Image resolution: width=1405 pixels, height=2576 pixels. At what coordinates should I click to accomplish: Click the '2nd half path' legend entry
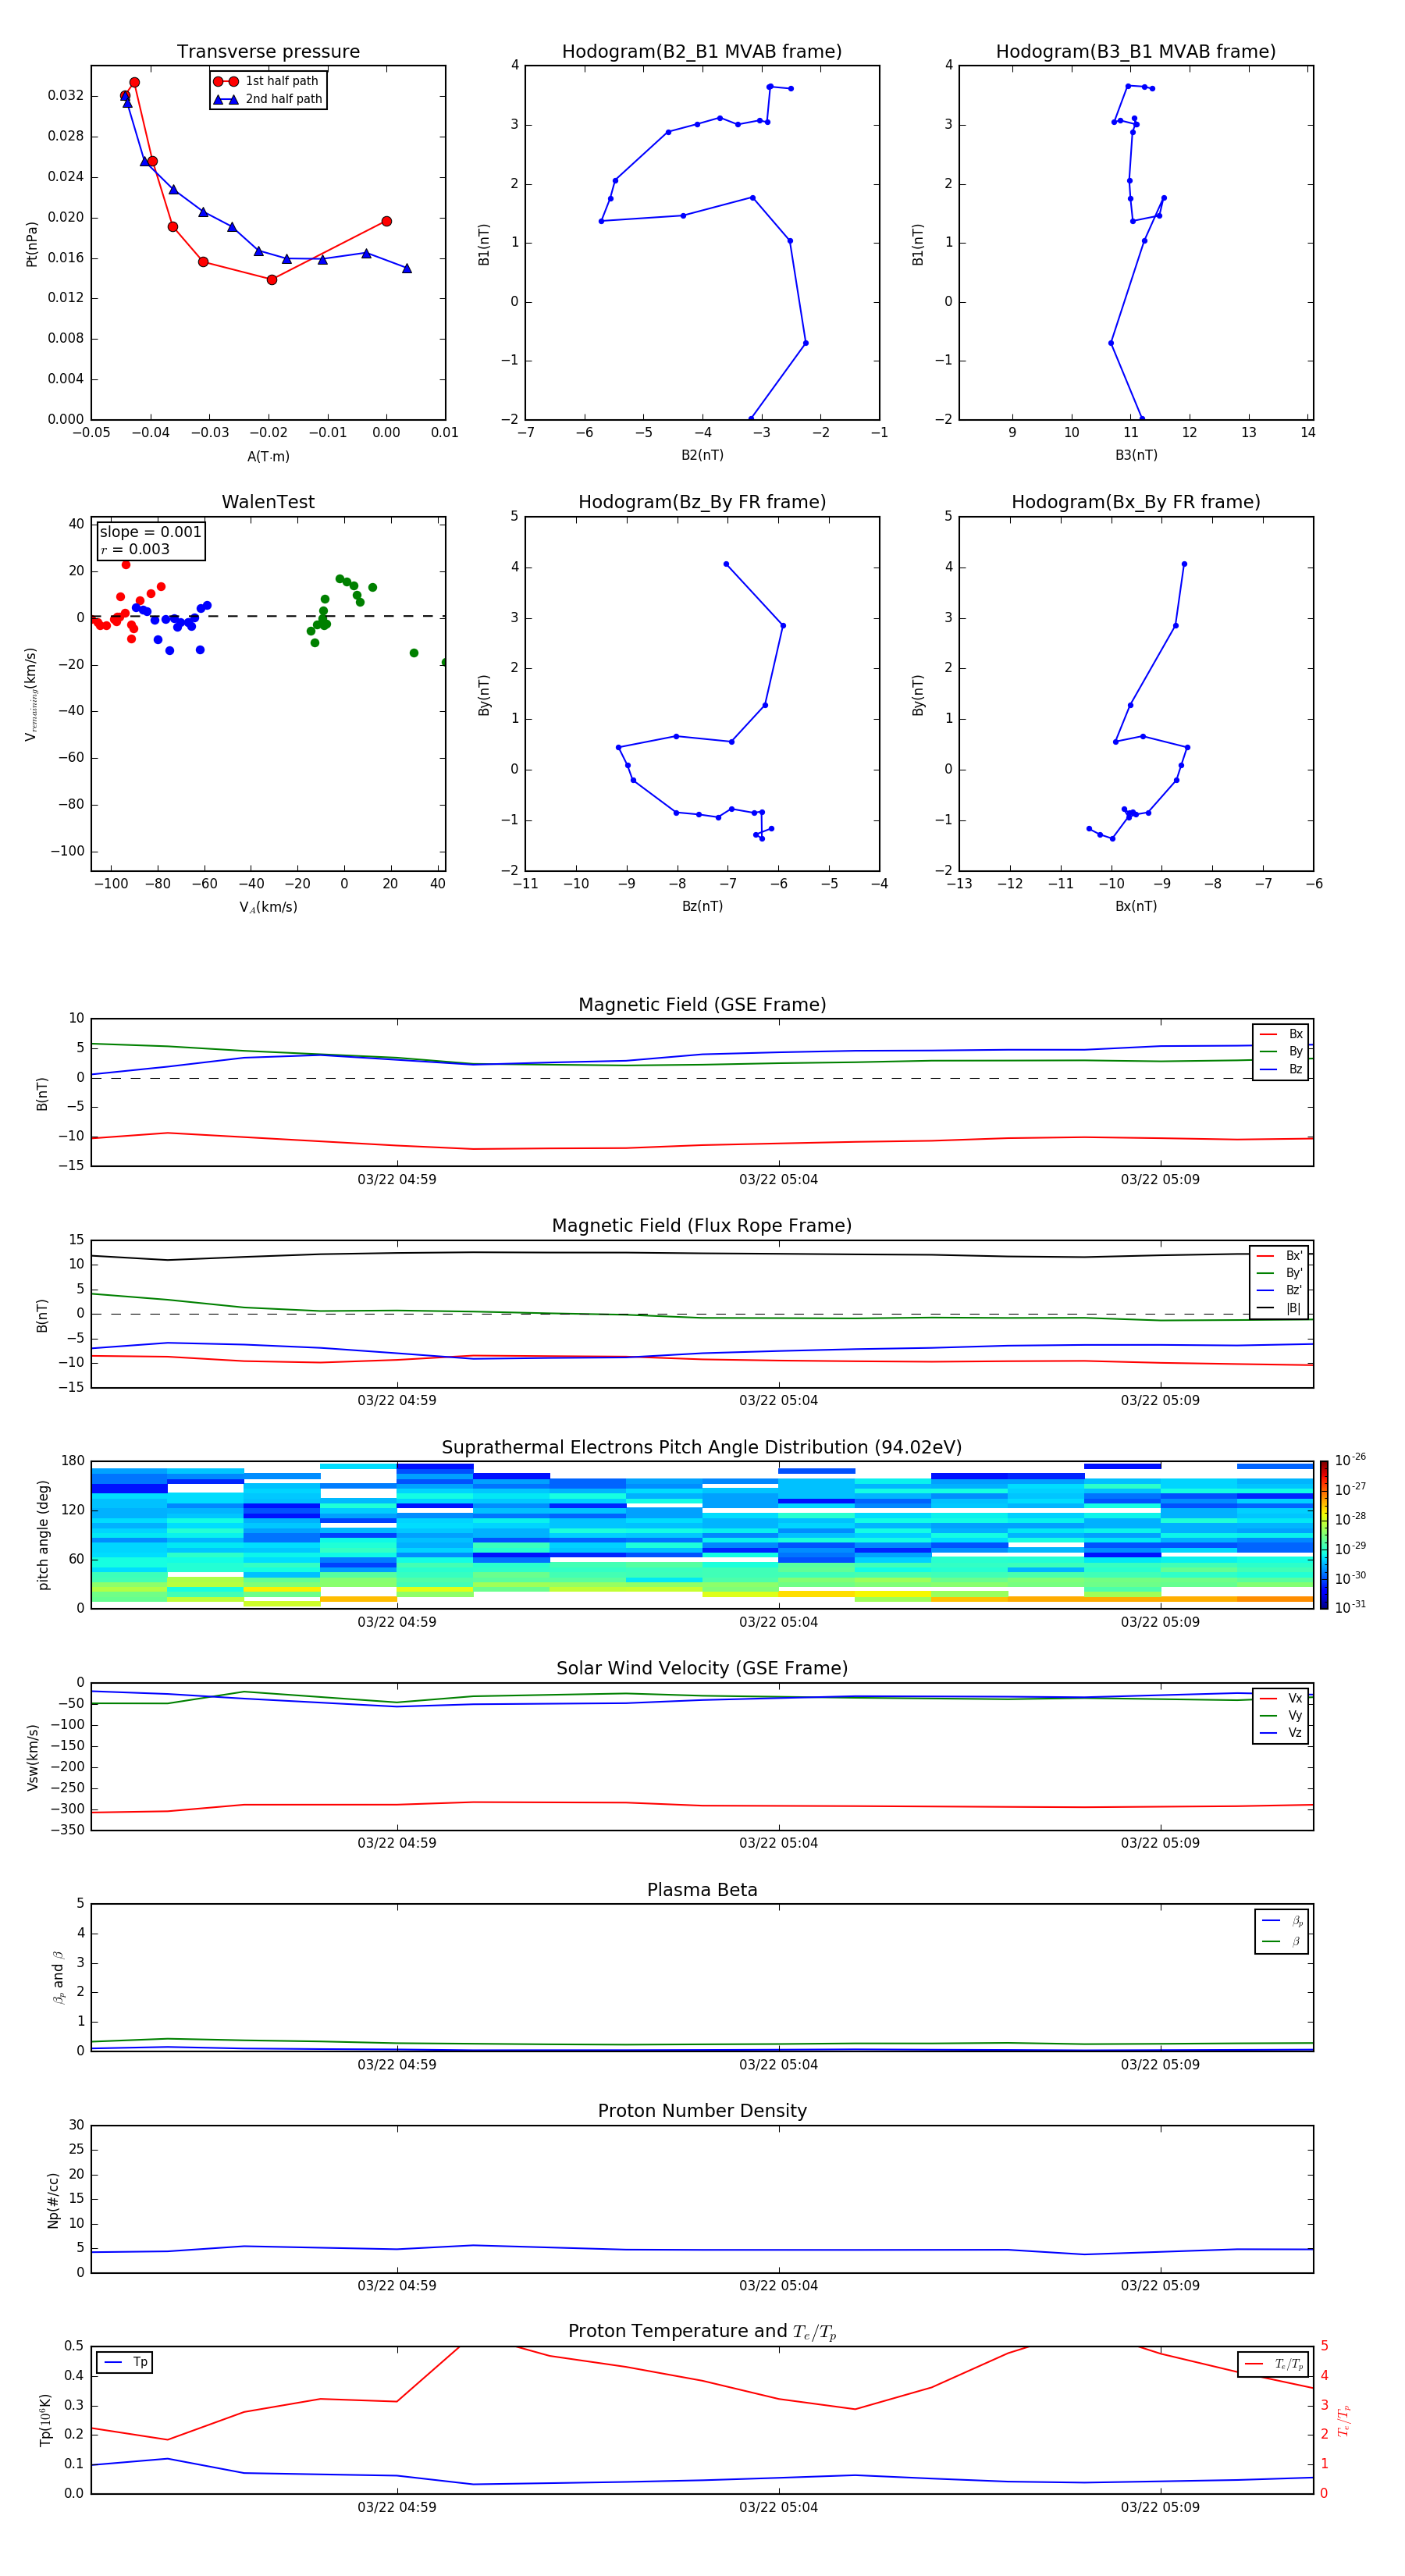pyautogui.click(x=268, y=99)
